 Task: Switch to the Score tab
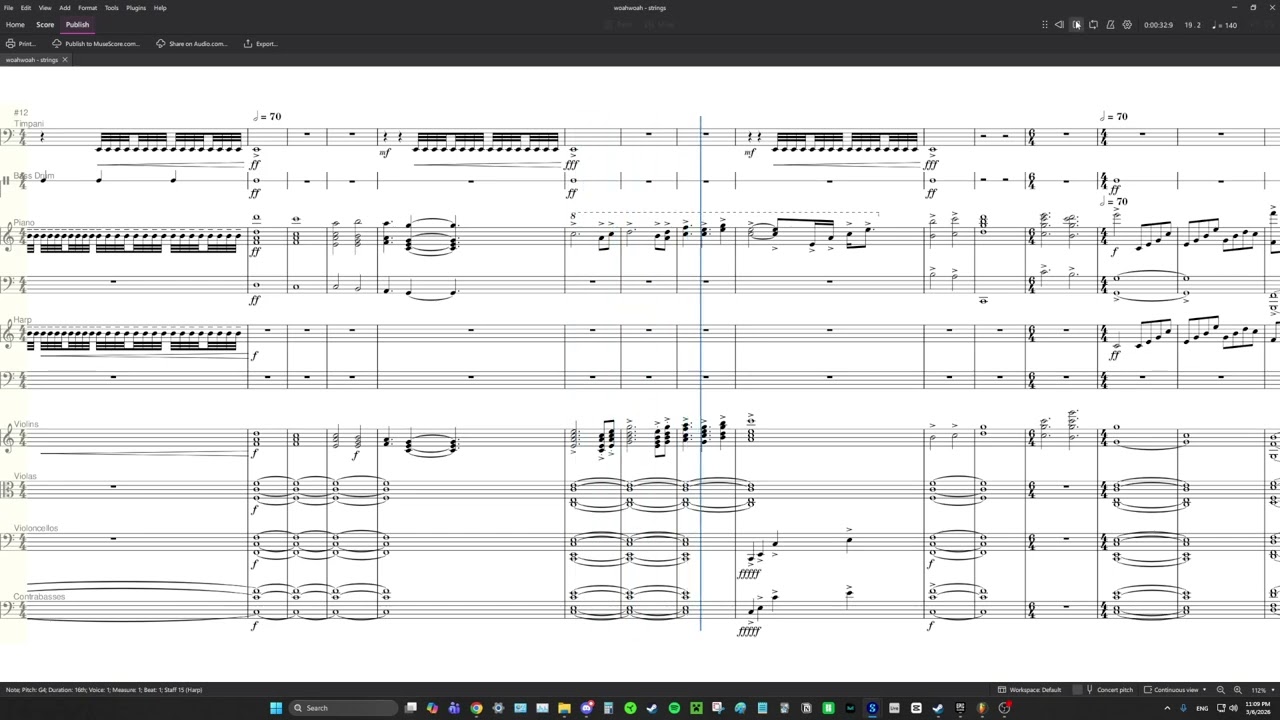click(x=45, y=24)
